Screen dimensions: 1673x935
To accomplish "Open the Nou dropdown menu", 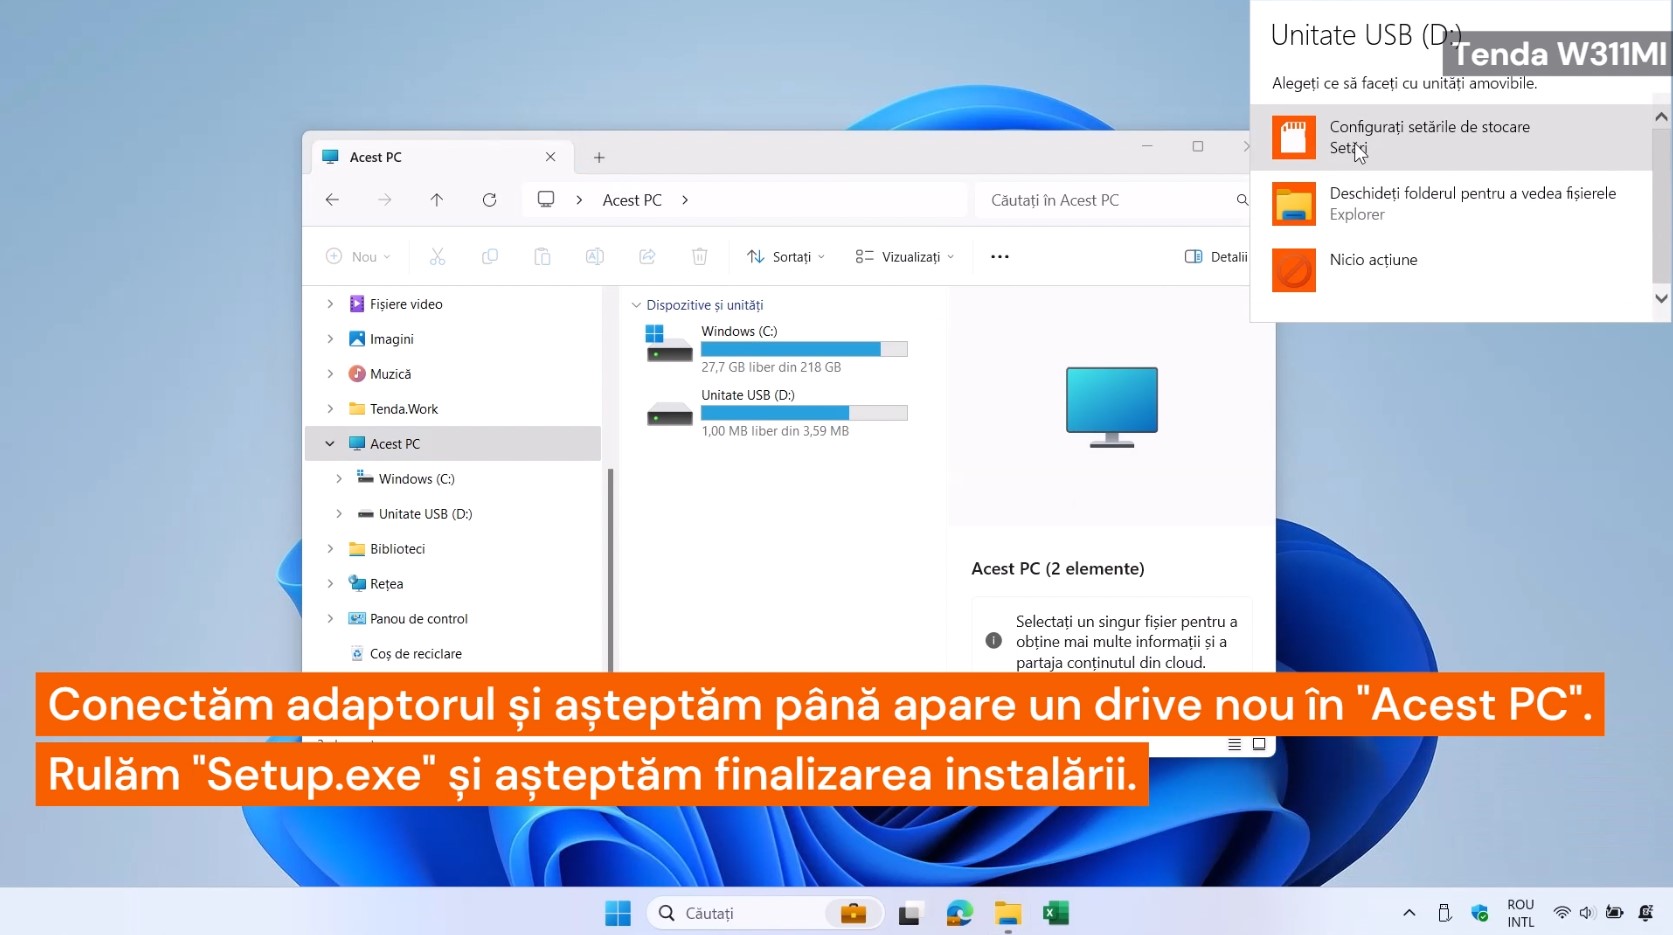I will point(358,257).
